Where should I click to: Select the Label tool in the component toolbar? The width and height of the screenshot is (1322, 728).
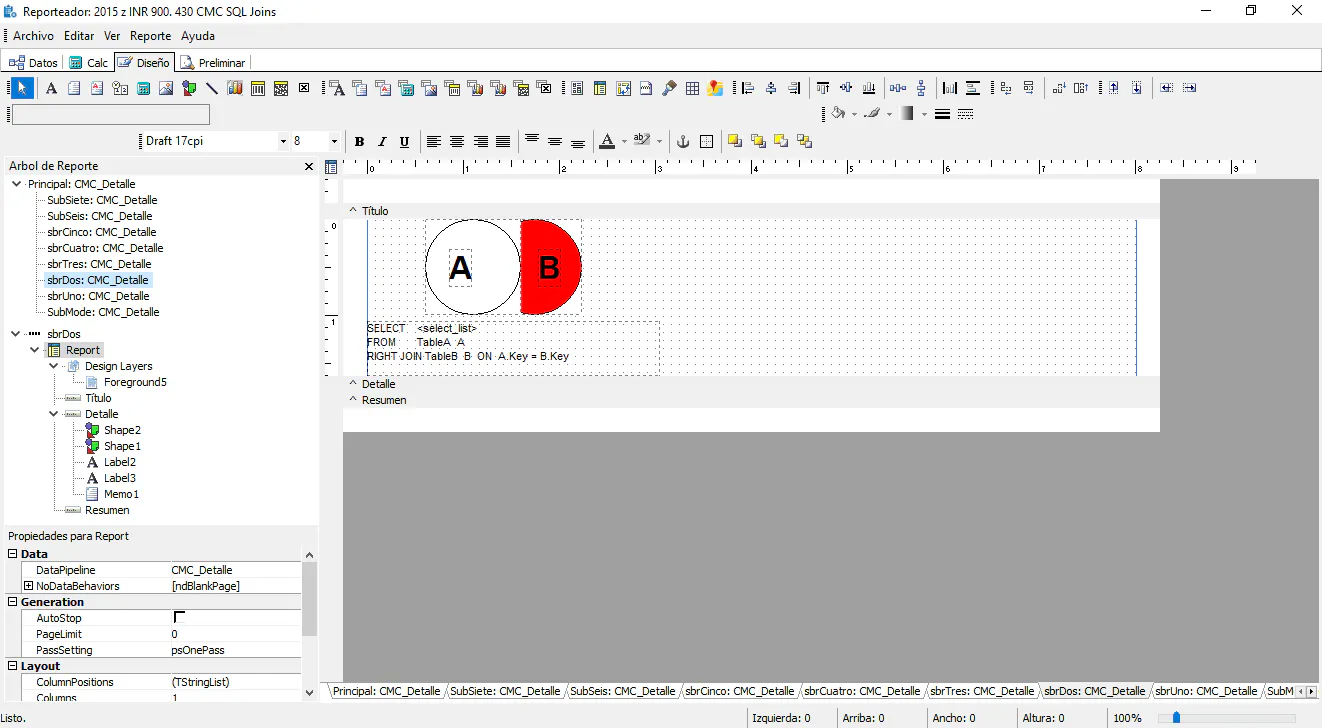coord(51,88)
